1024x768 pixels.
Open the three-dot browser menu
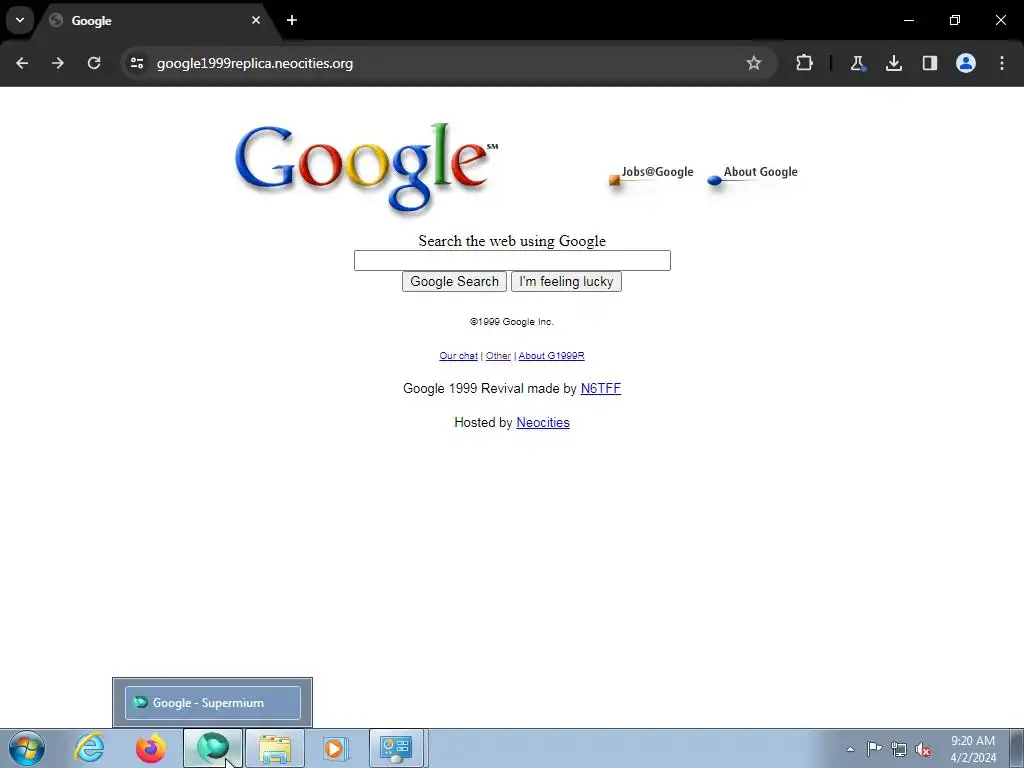[x=1002, y=63]
